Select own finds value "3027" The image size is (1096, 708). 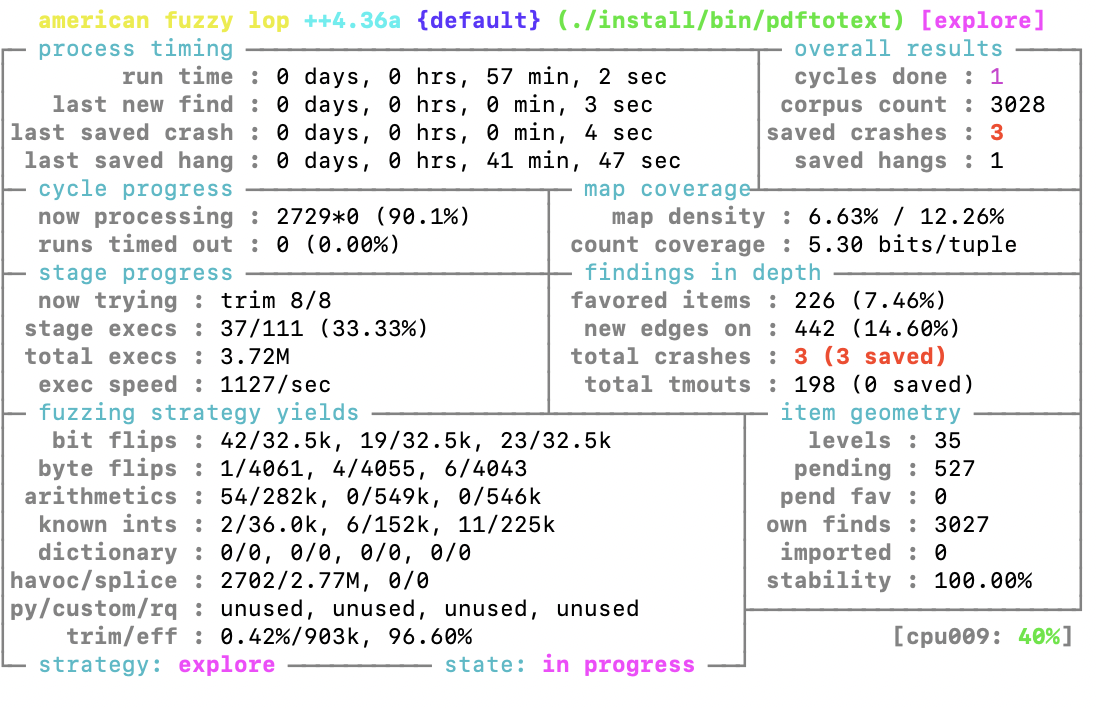pos(962,524)
